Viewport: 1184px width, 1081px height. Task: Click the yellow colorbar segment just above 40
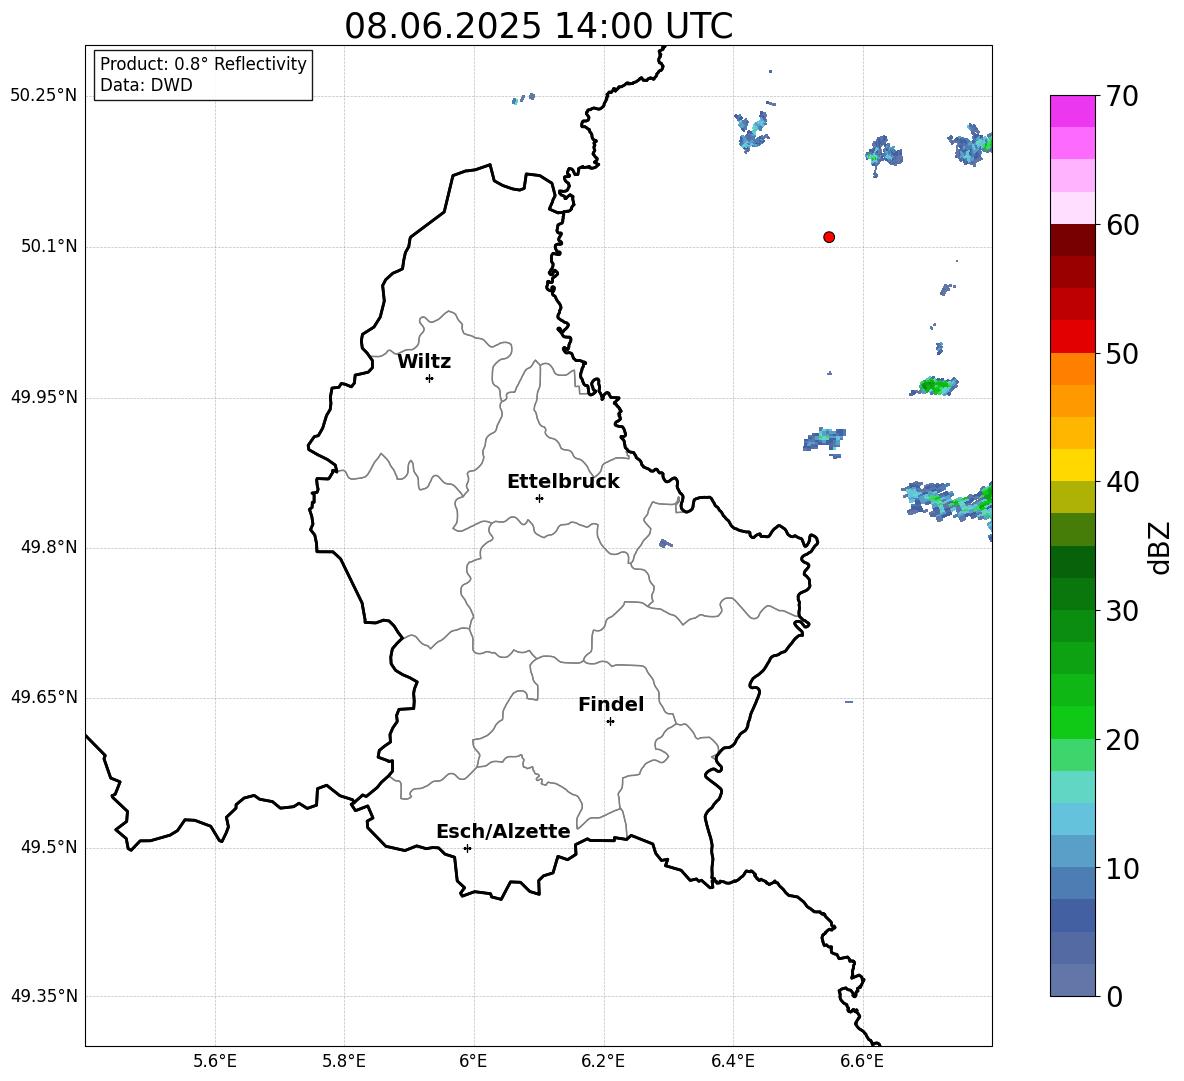(x=1073, y=465)
